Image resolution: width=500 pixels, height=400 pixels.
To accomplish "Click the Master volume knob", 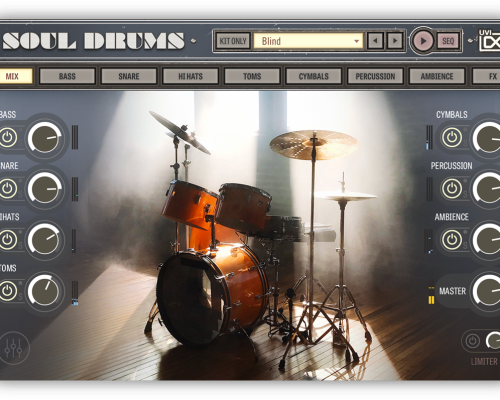I will (x=487, y=291).
